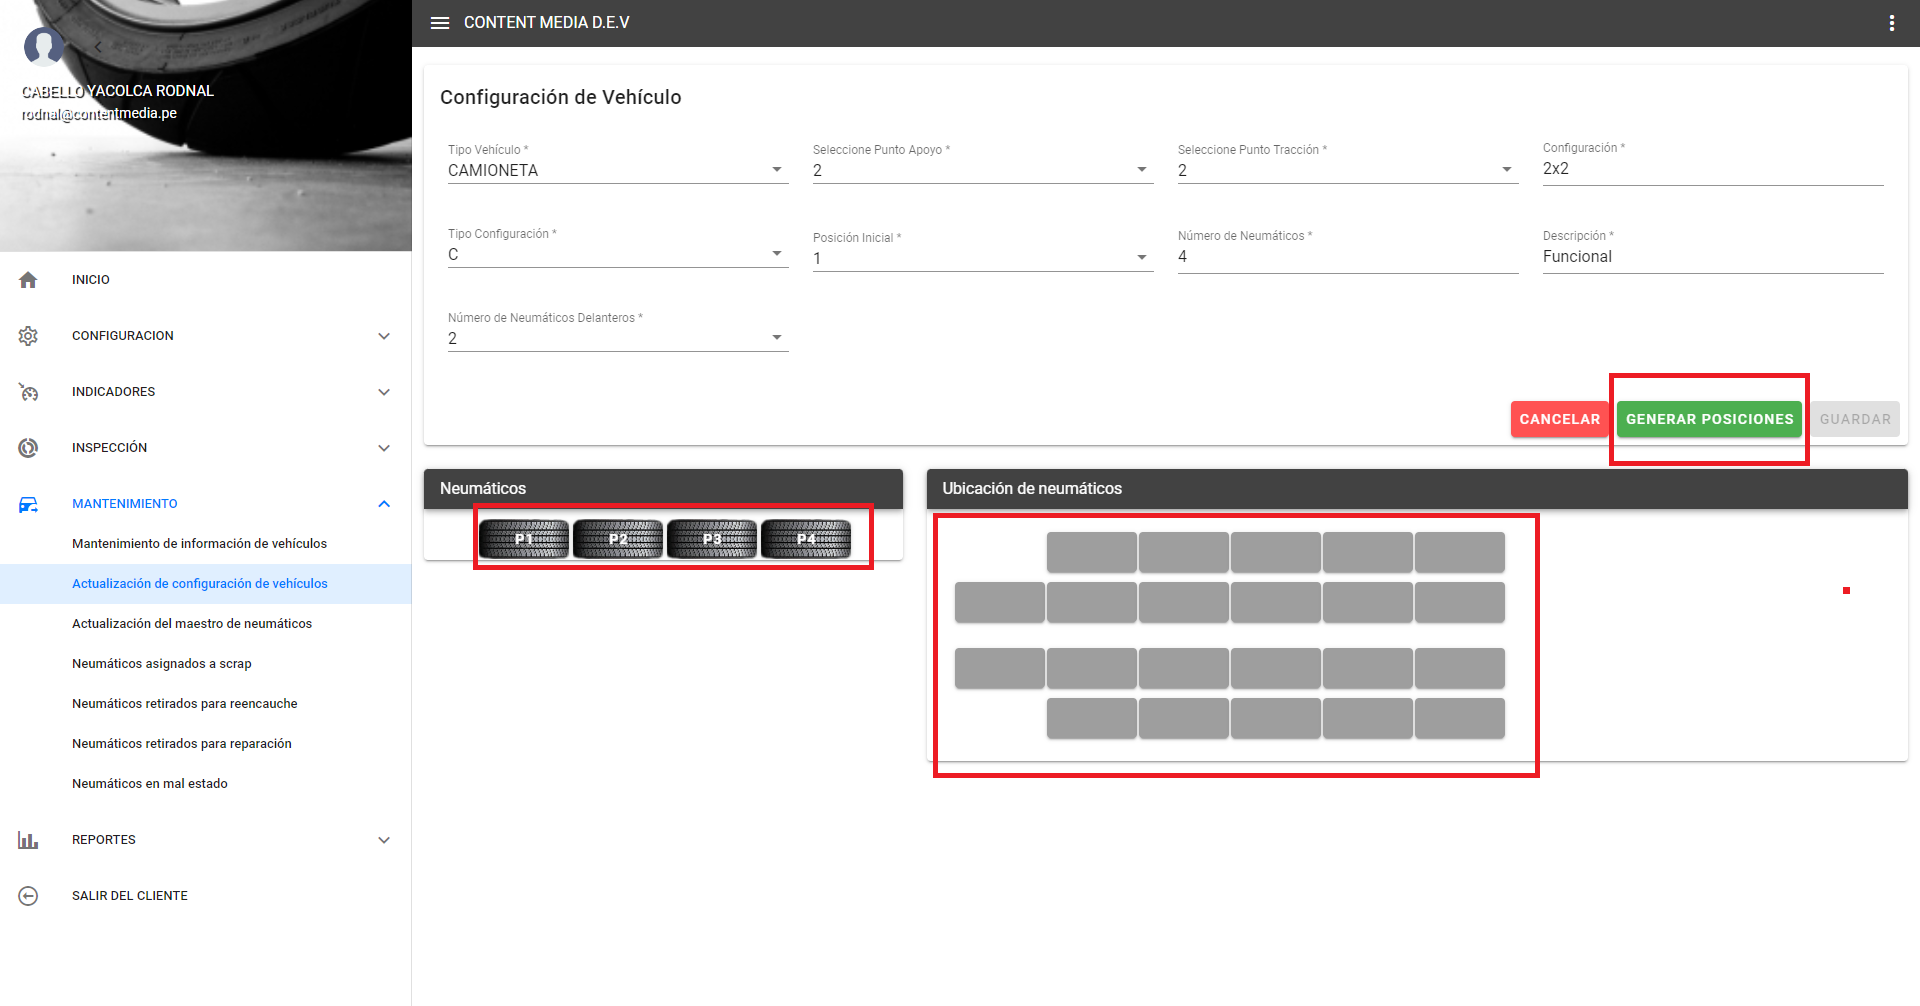
Task: Open Actualización del maestro de neumáticos
Action: tap(192, 624)
